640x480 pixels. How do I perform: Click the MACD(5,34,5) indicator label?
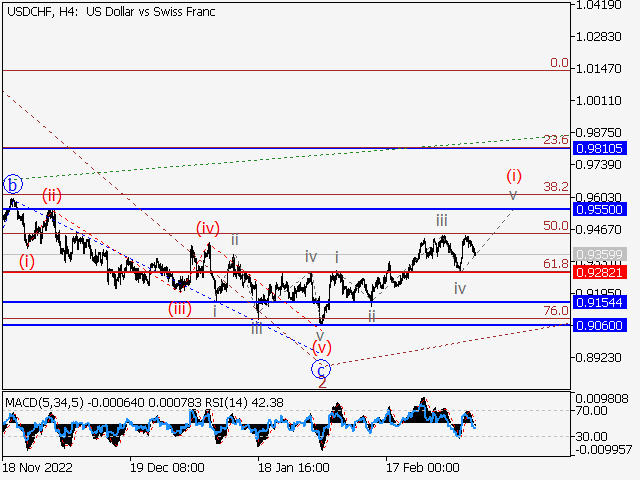point(44,403)
